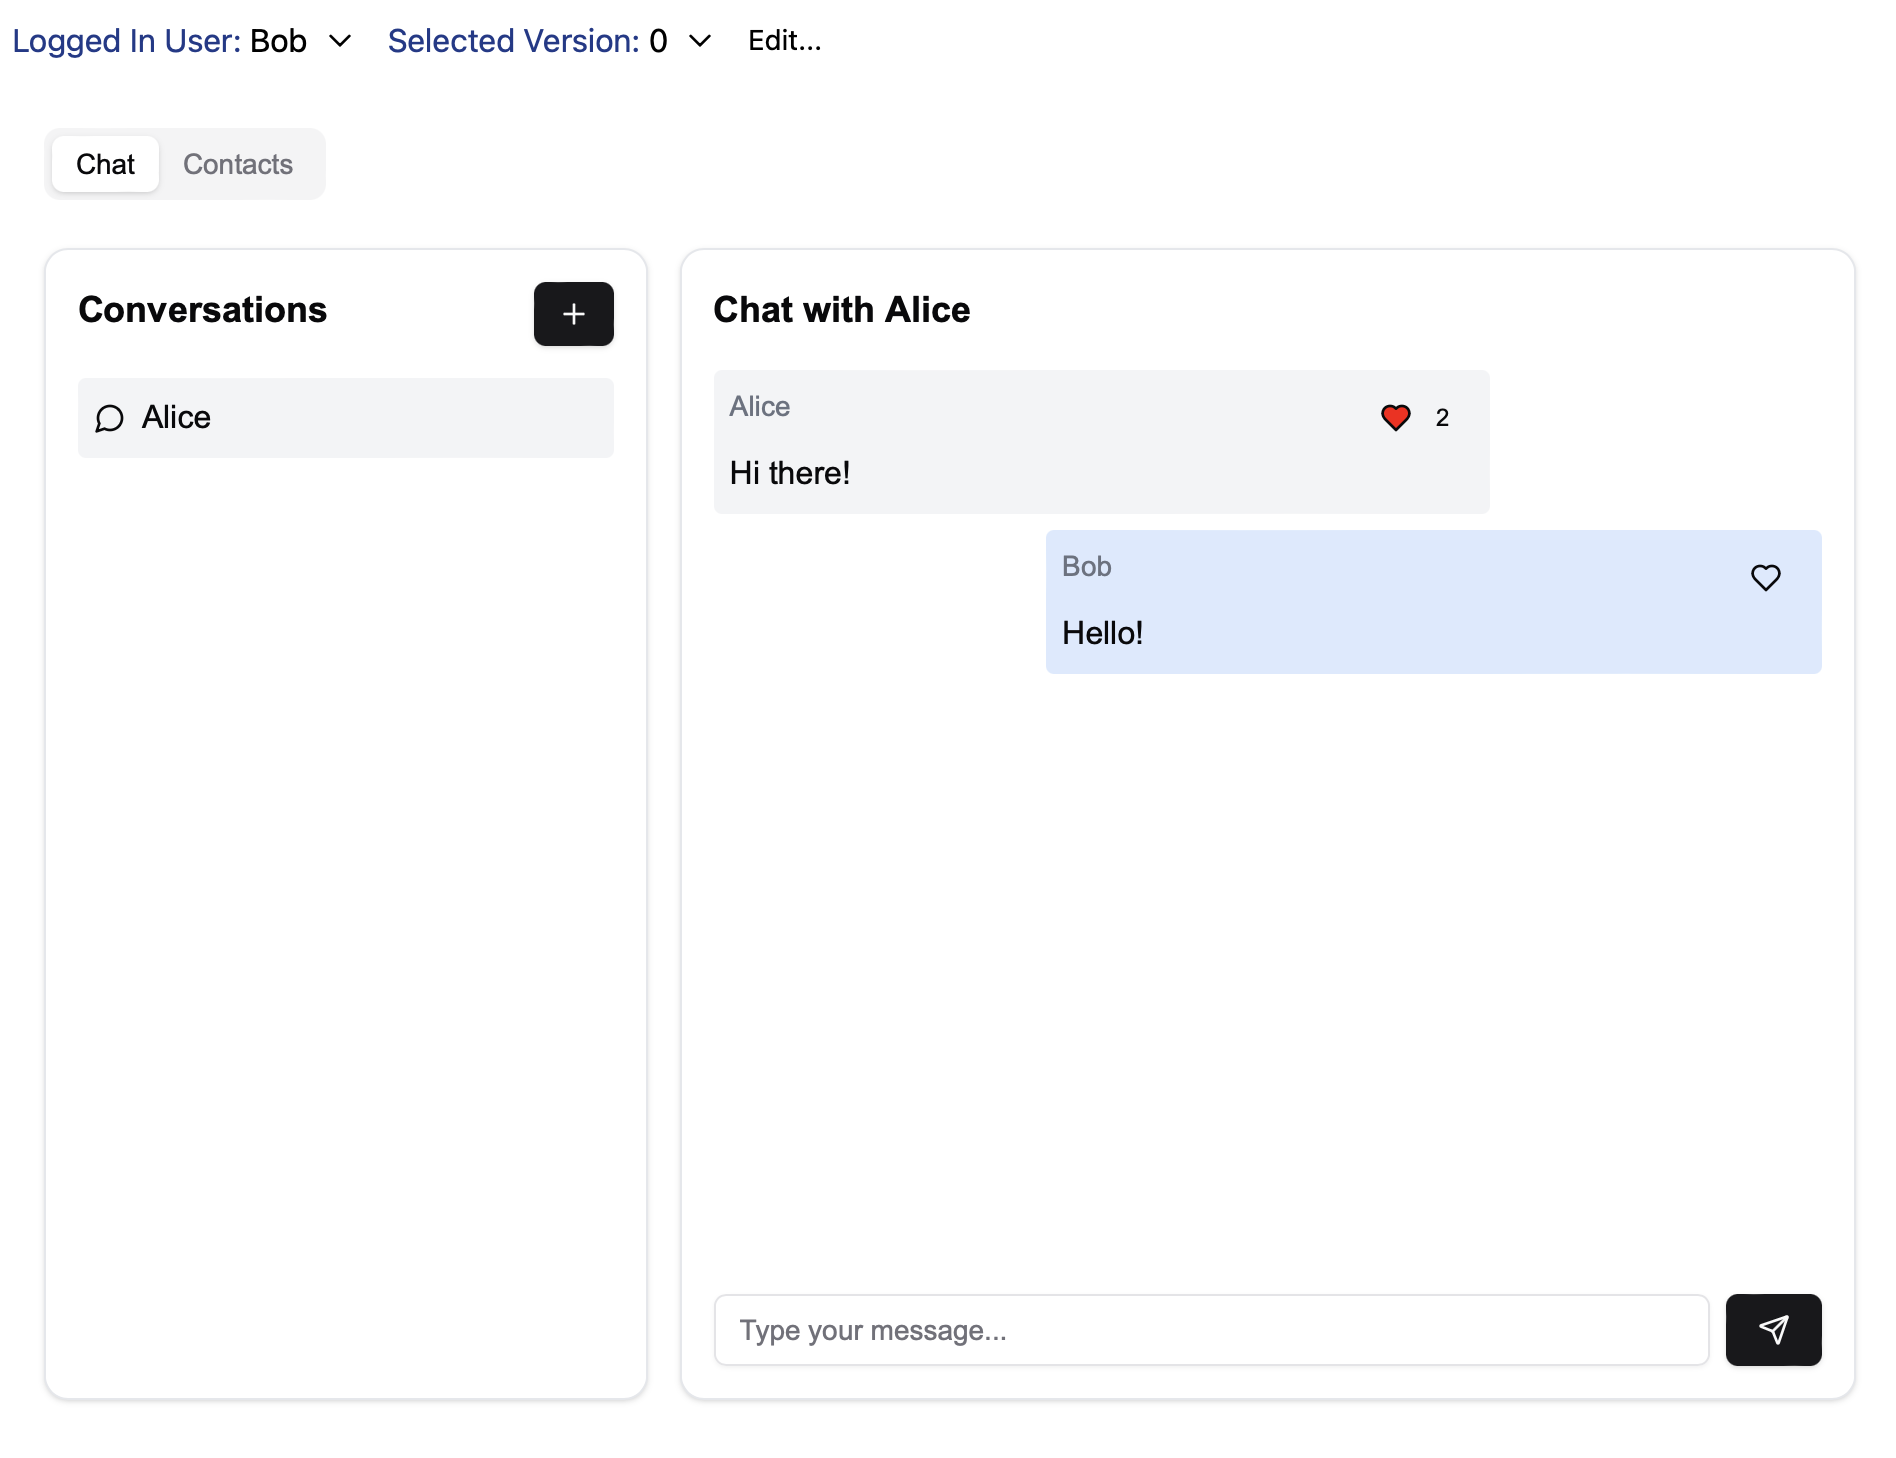Click the Logged In User: Bob label
This screenshot has height=1458, width=1896.
160,41
